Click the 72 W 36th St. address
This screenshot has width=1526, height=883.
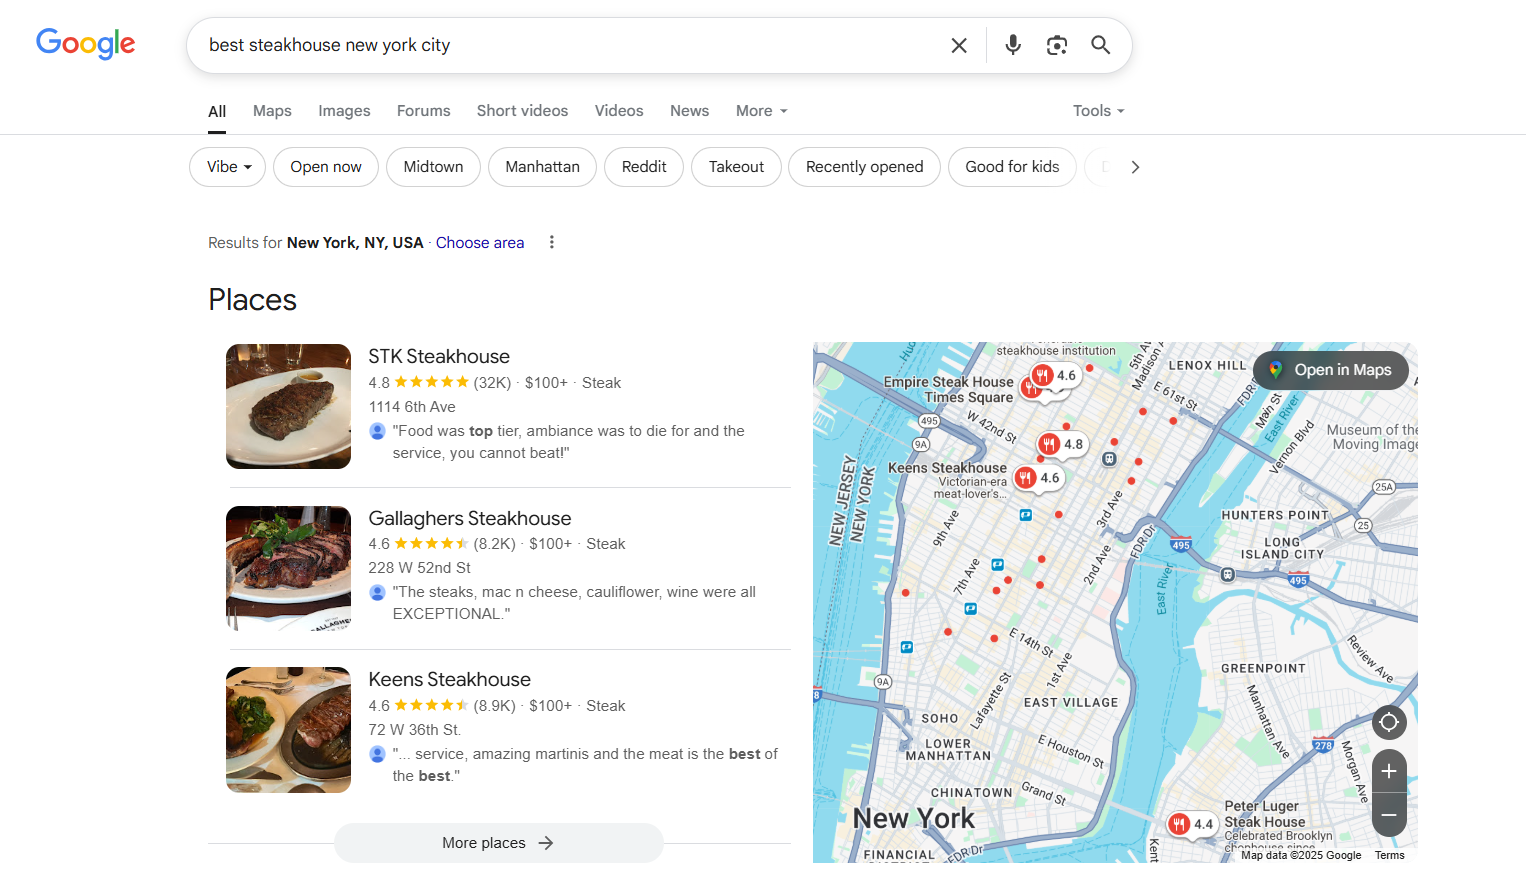[415, 730]
